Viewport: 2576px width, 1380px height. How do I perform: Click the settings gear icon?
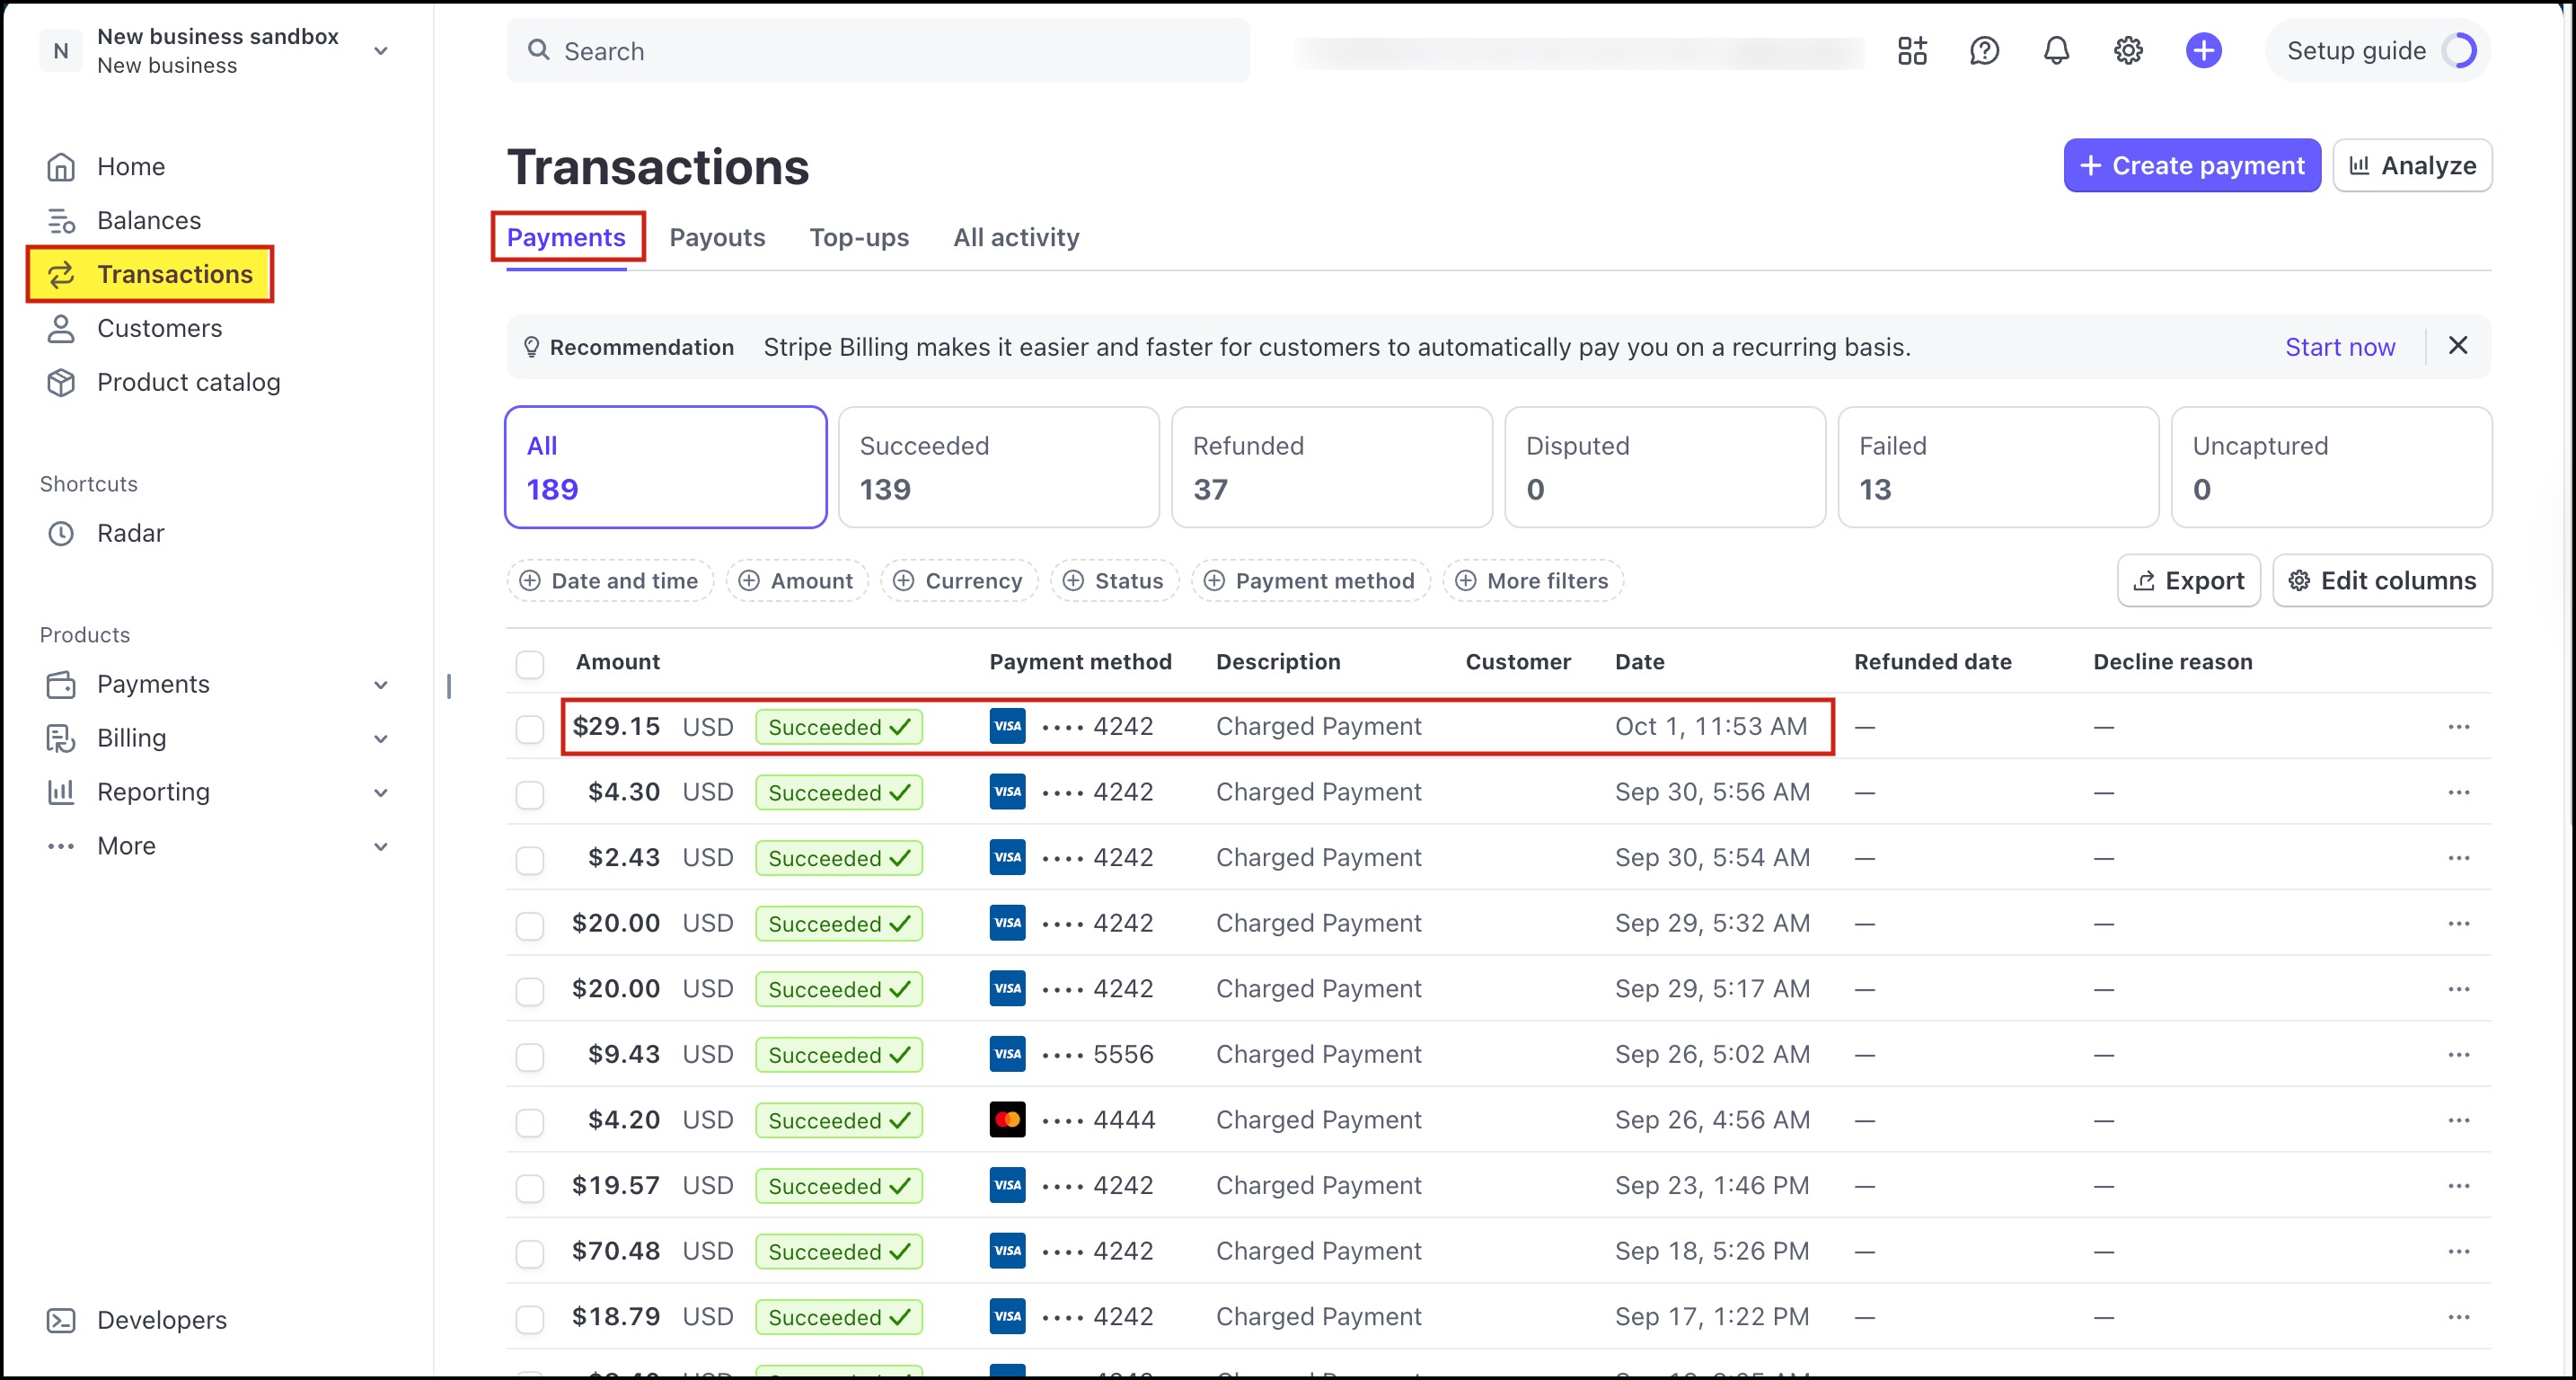pos(2127,51)
